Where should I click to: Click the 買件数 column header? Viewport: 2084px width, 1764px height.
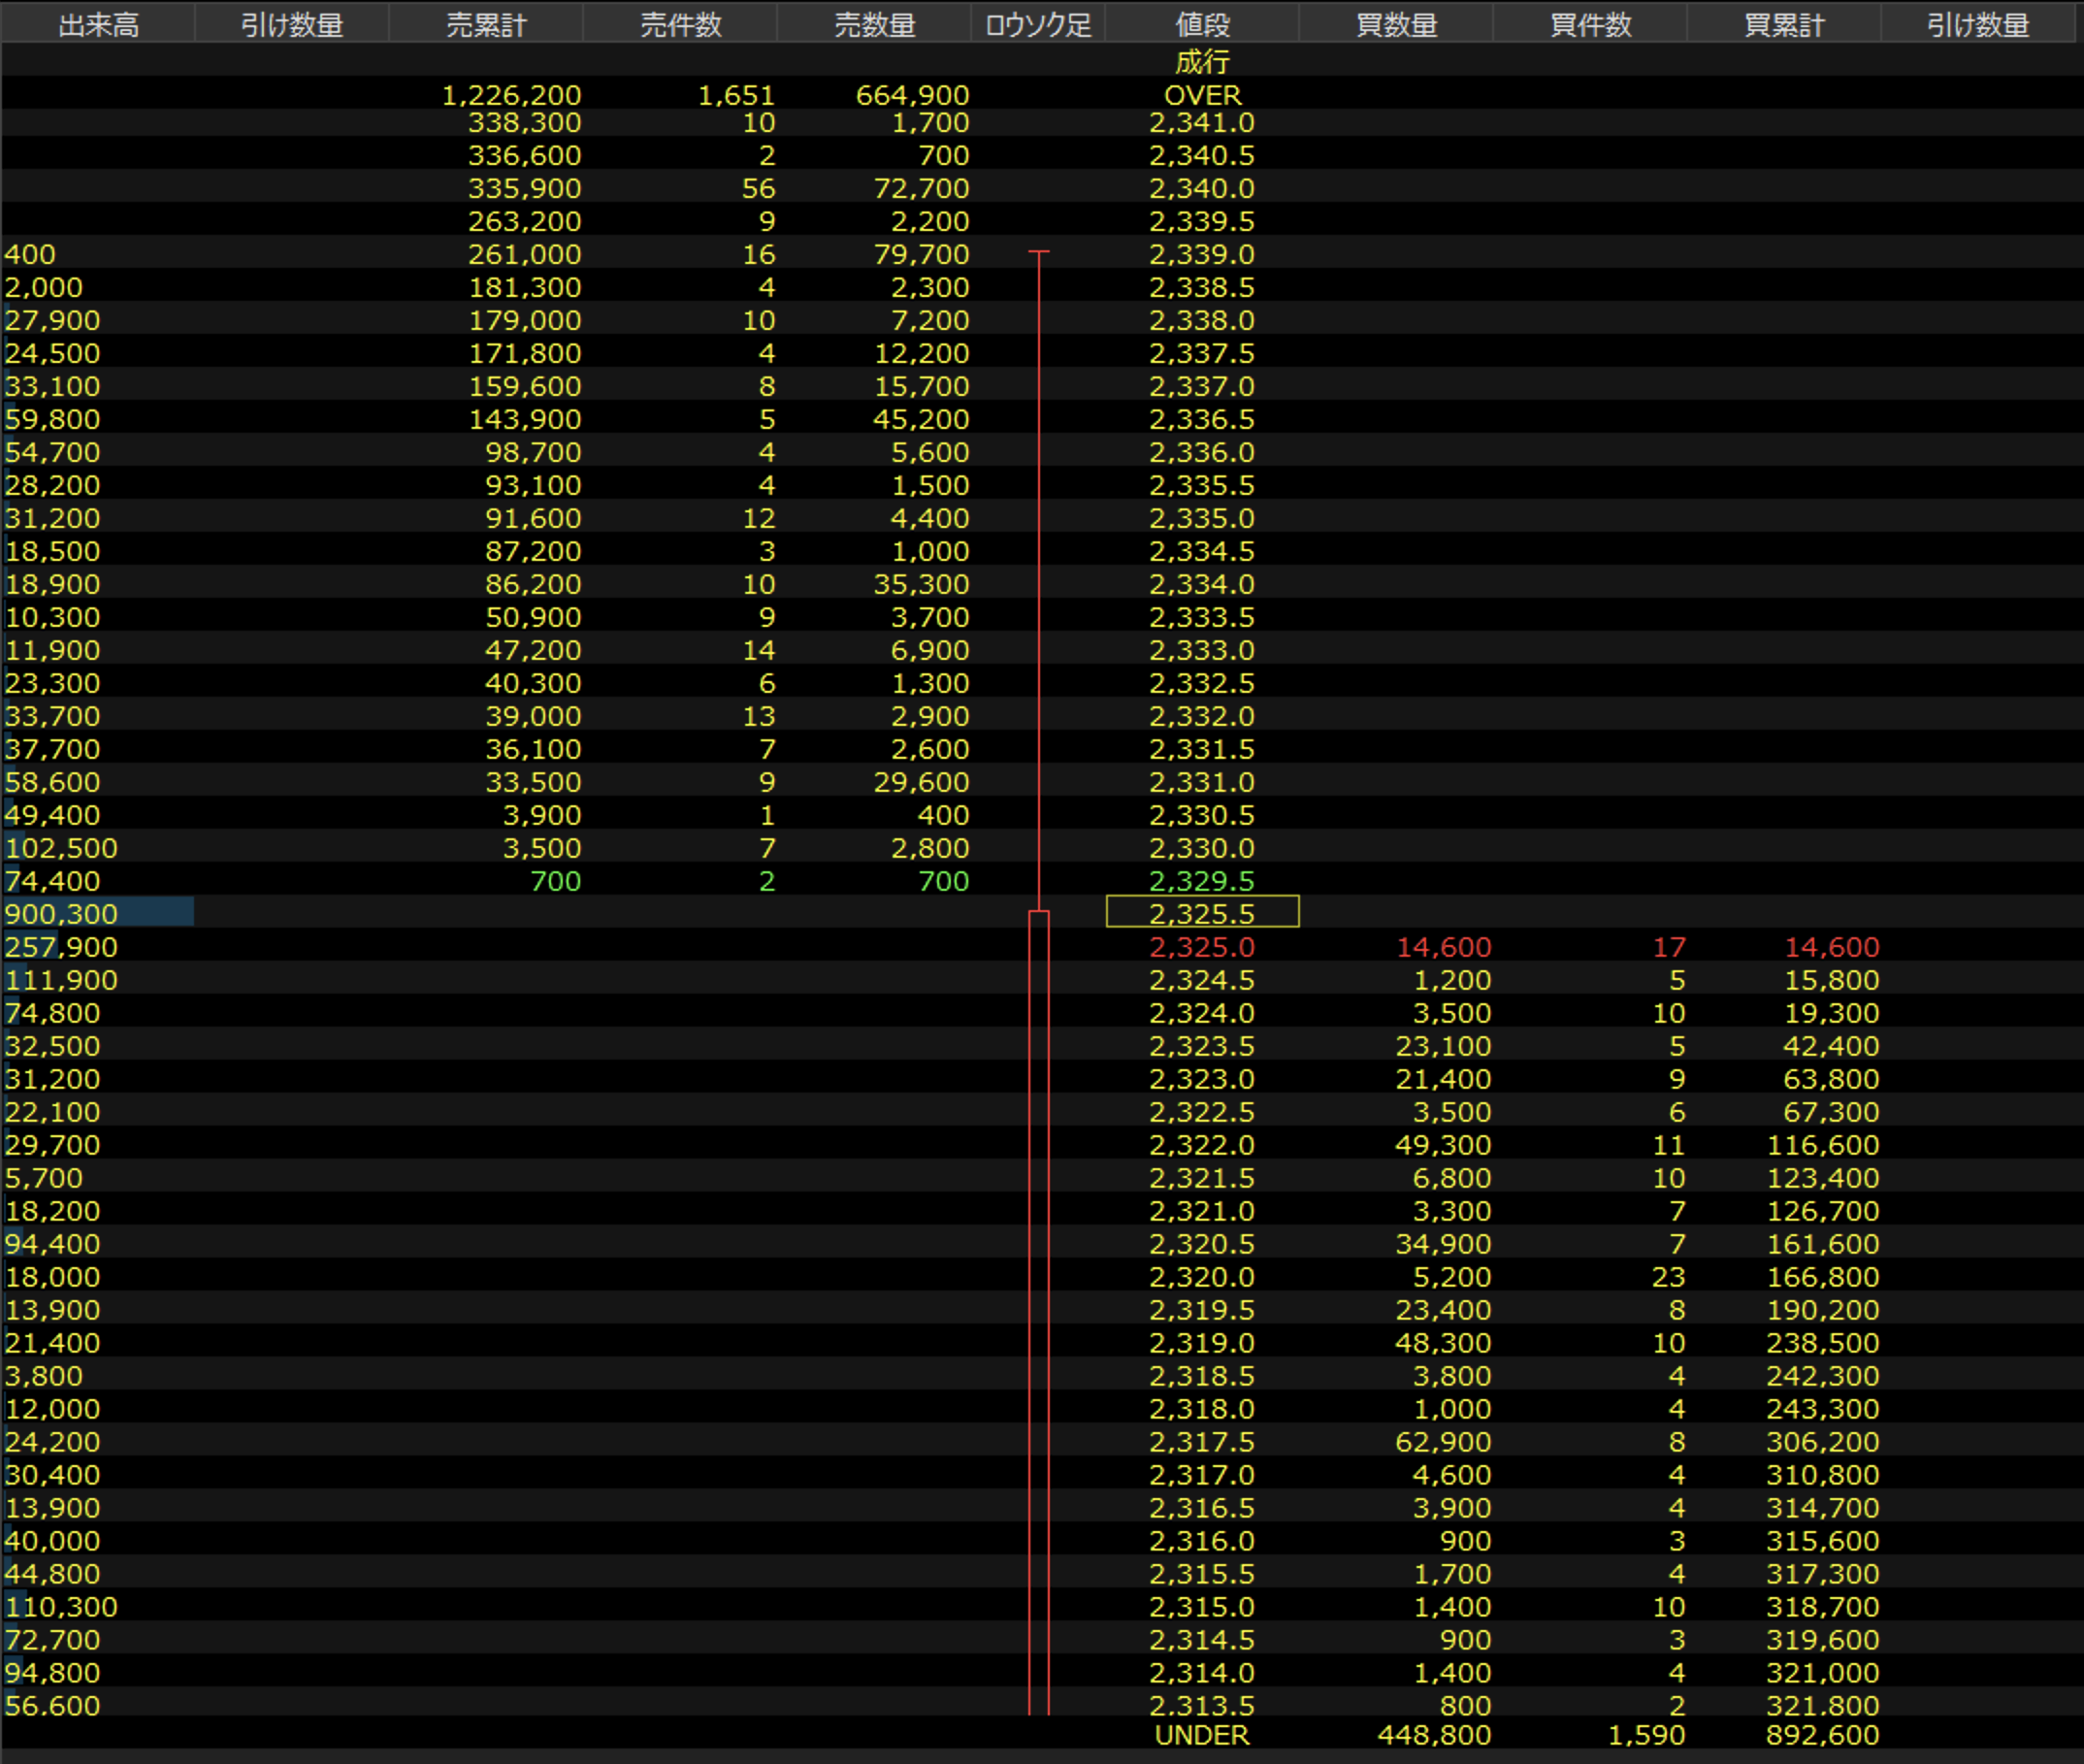1590,24
